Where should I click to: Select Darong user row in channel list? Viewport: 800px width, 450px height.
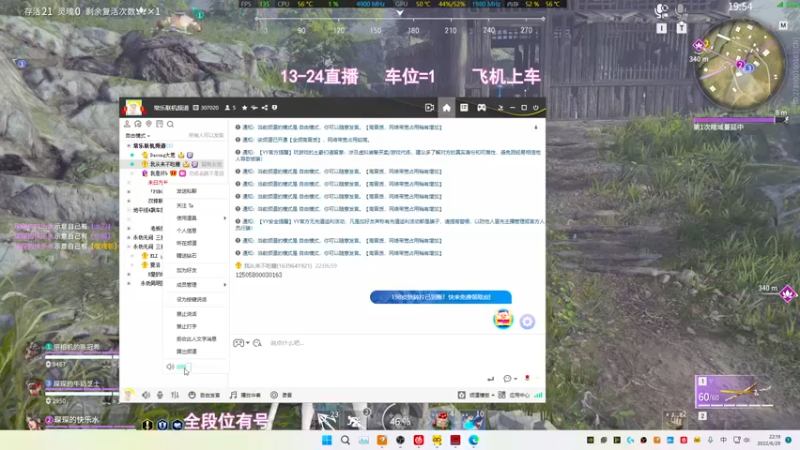[174, 155]
